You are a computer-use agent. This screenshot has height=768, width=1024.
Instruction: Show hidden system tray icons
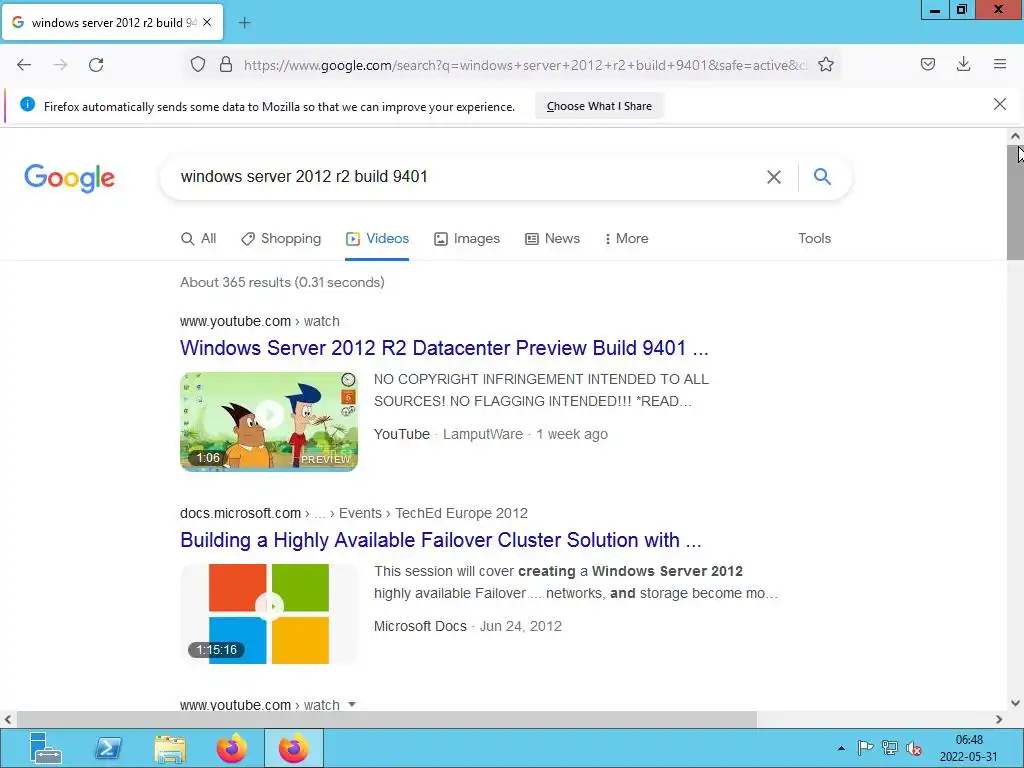841,748
